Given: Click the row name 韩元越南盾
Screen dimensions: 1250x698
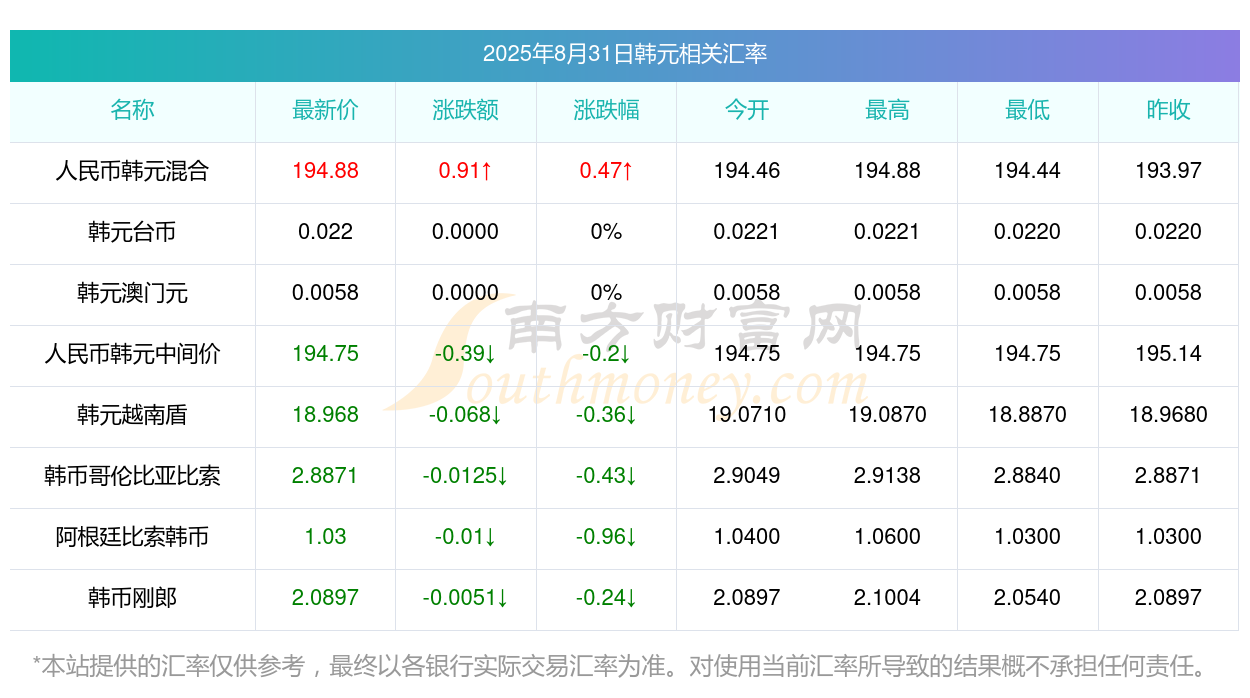Looking at the screenshot, I should click(x=132, y=415).
